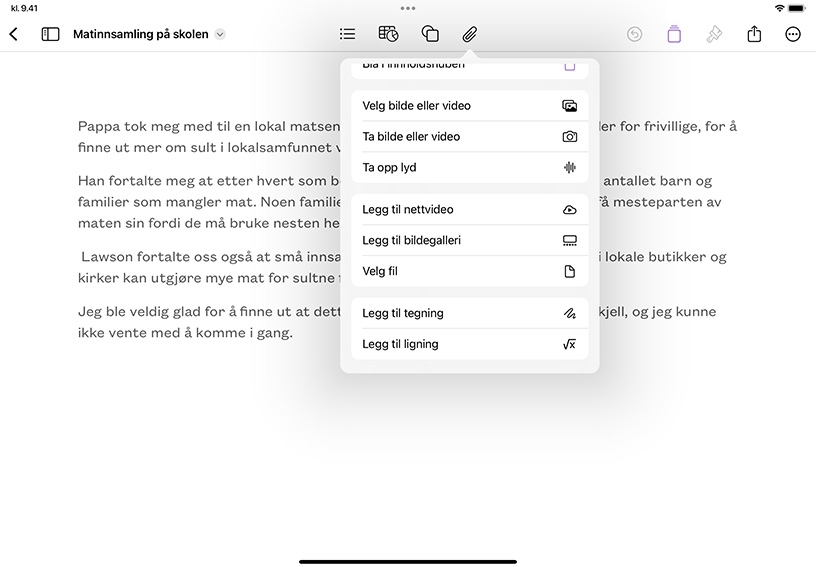Click the drawing scribble icon

coord(570,313)
